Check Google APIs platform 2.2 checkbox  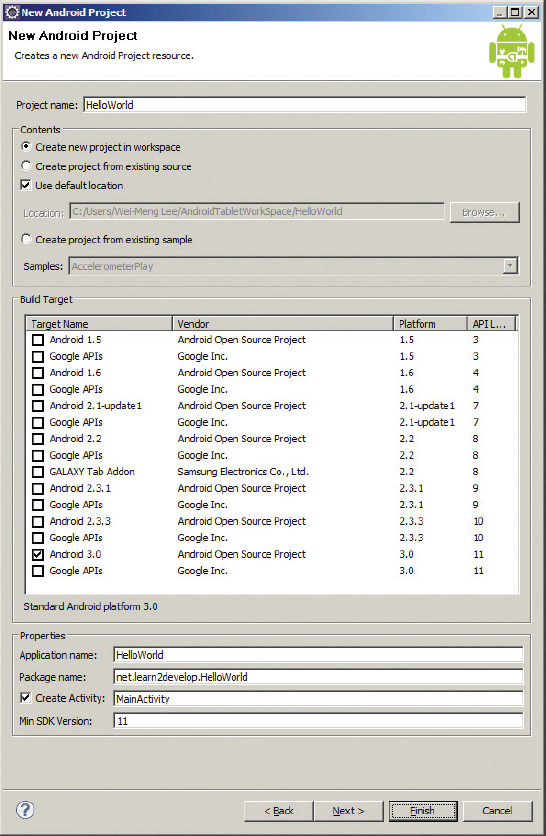pos(38,455)
